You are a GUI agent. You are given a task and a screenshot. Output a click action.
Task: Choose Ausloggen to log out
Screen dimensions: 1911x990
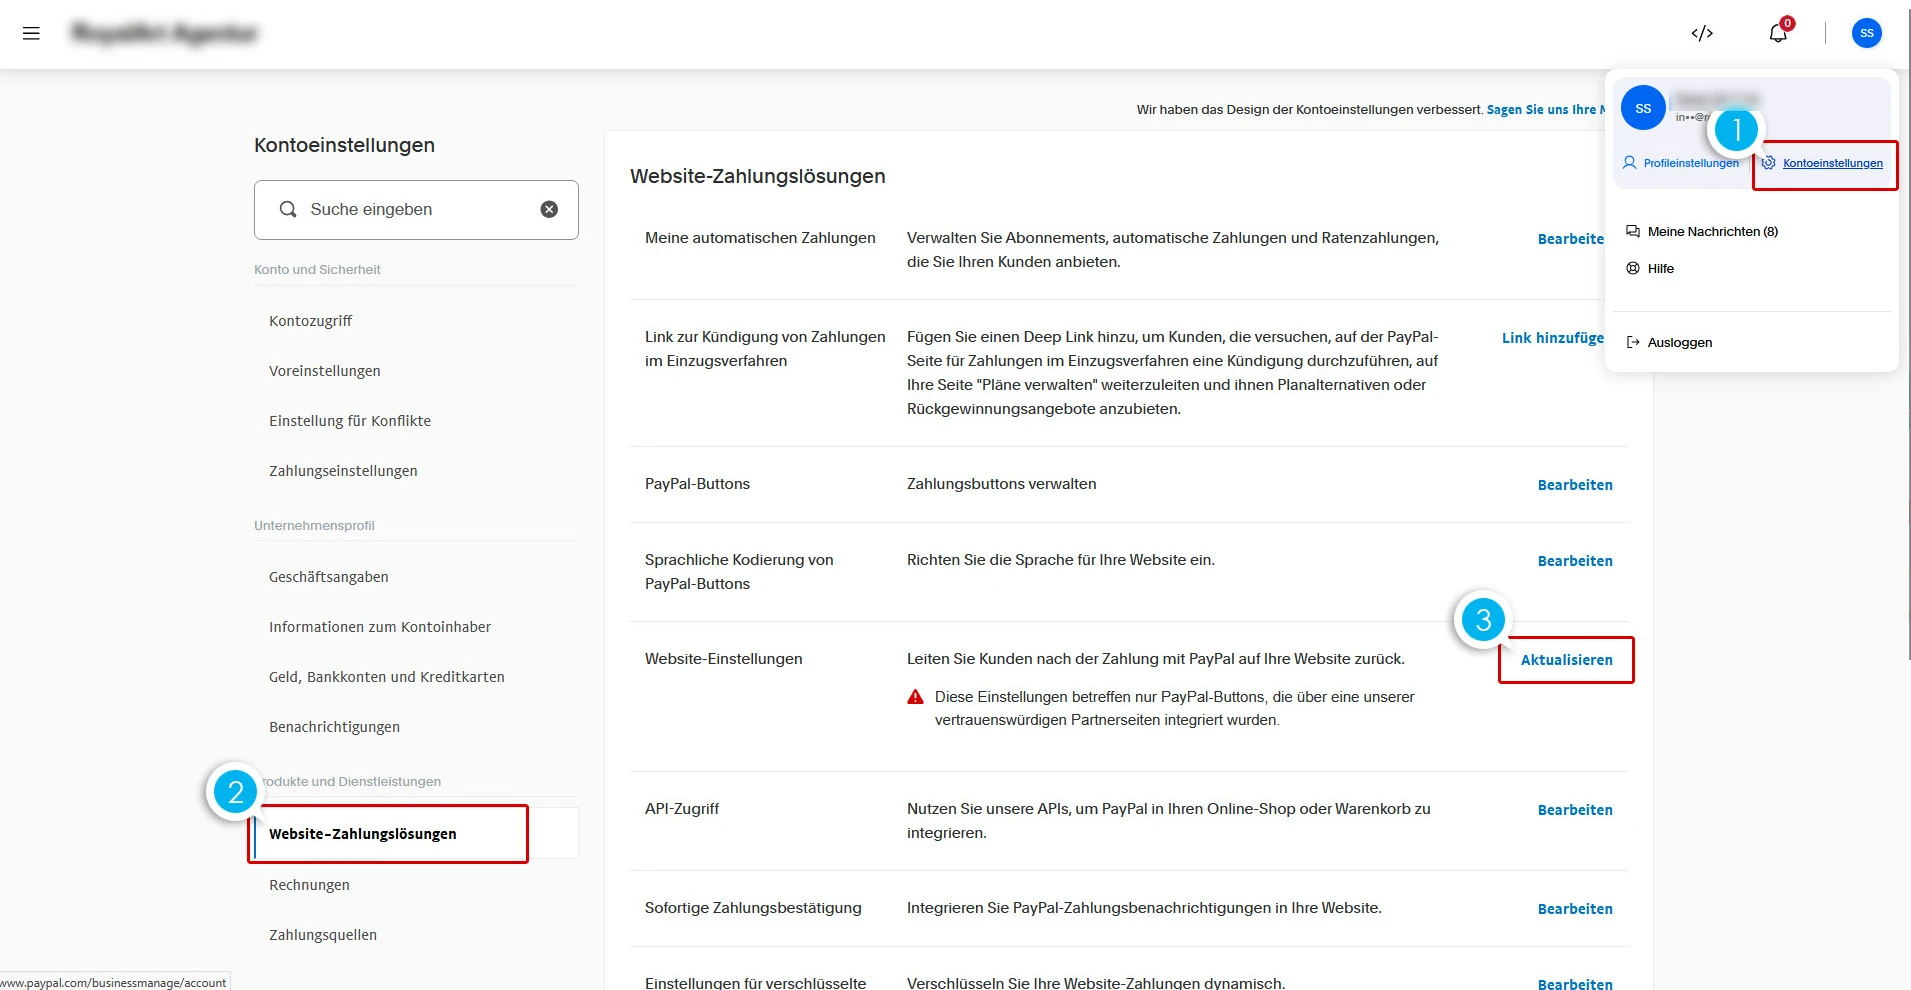[x=1679, y=342]
